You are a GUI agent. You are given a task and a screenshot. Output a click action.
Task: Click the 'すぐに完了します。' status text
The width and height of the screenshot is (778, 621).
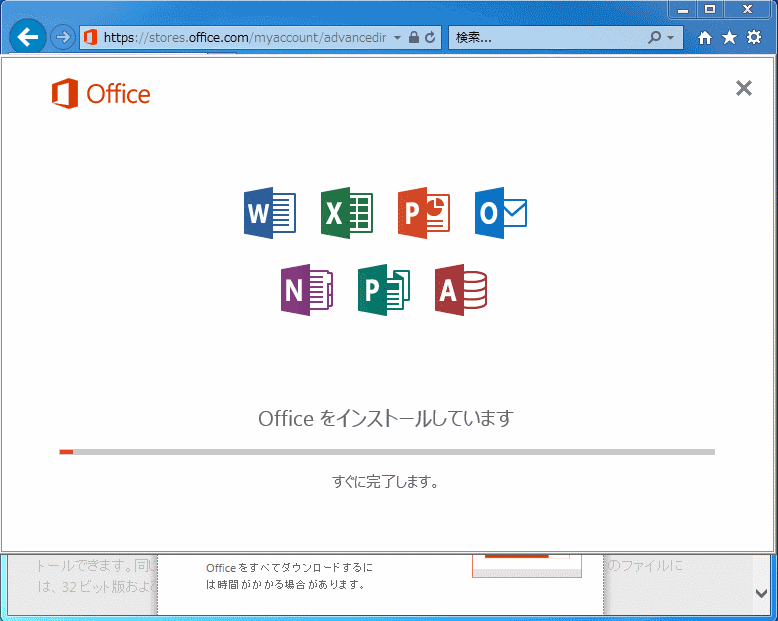(386, 481)
